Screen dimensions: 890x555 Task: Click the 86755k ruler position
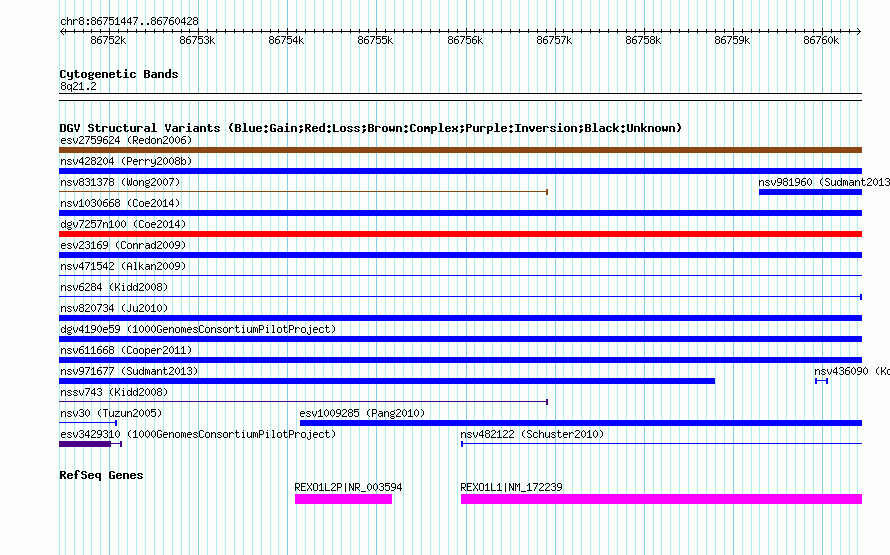(375, 40)
